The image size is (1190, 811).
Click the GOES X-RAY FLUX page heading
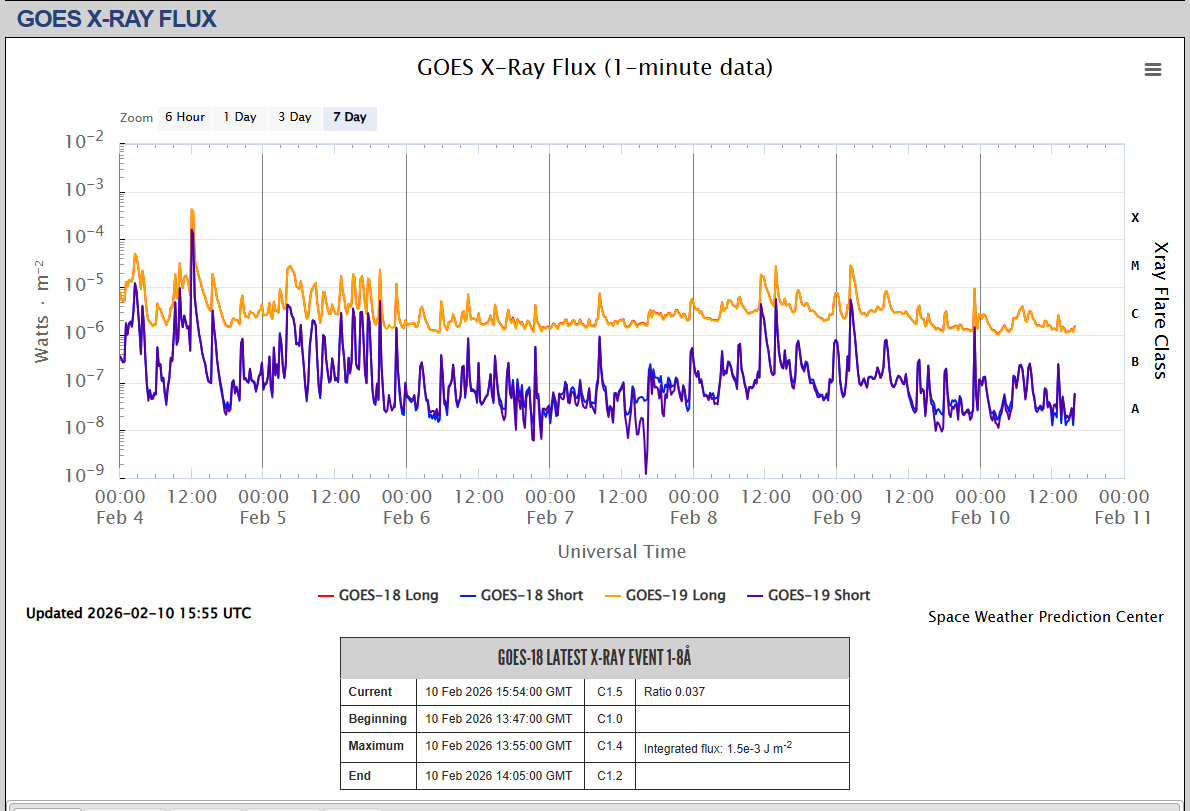click(117, 18)
